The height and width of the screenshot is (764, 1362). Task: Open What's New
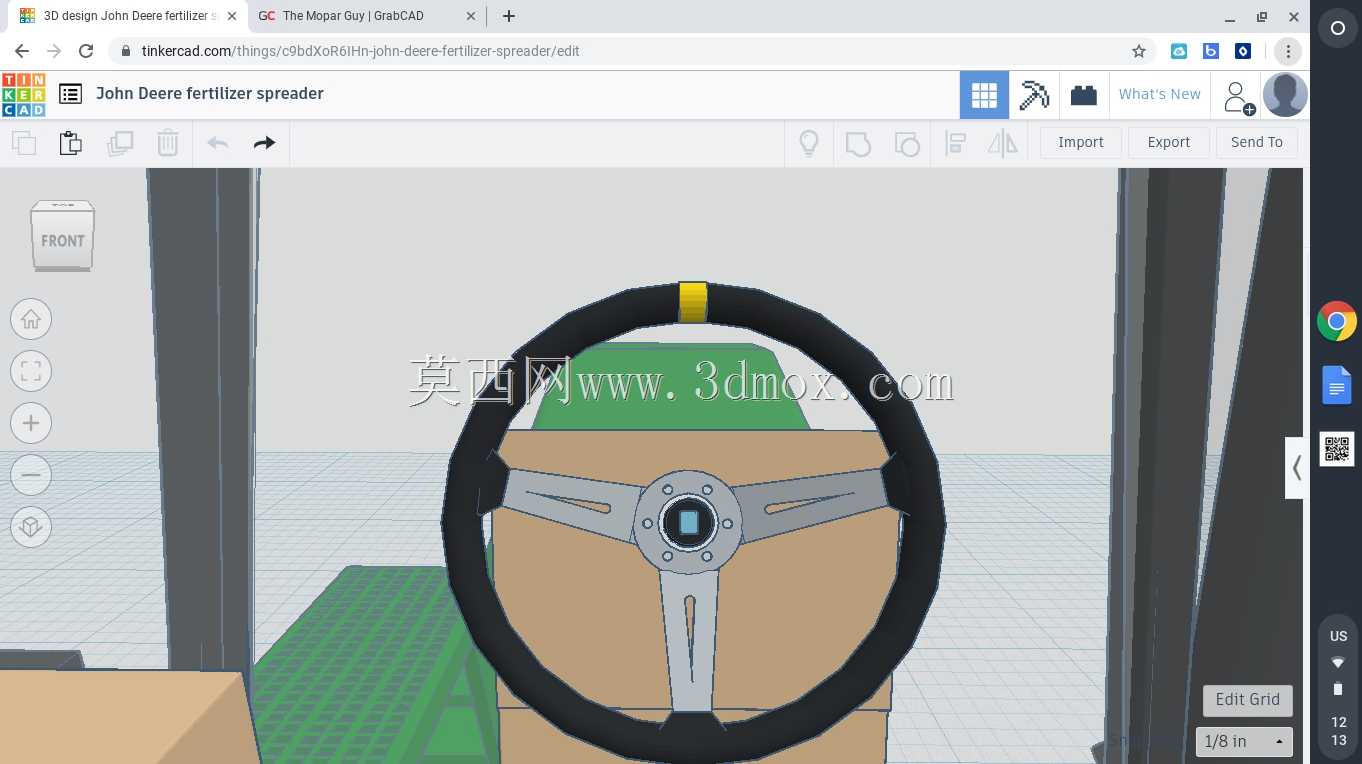(1160, 94)
